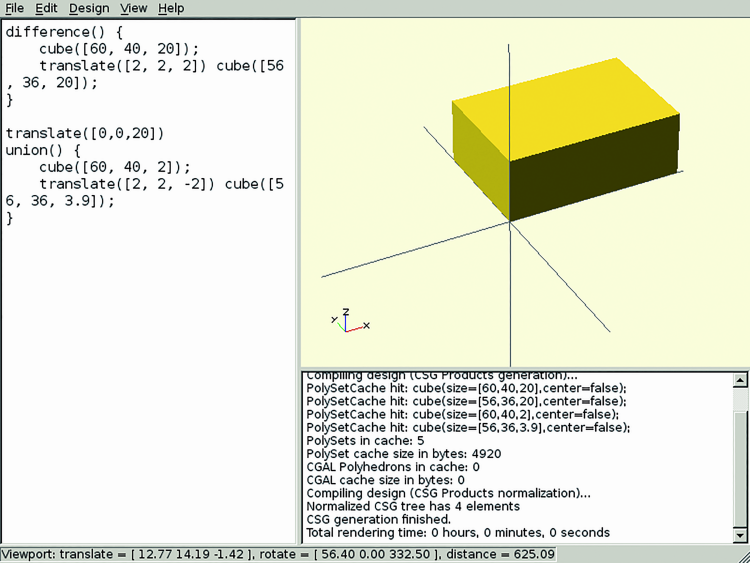Open the File menu
This screenshot has width=750, height=563.
15,8
